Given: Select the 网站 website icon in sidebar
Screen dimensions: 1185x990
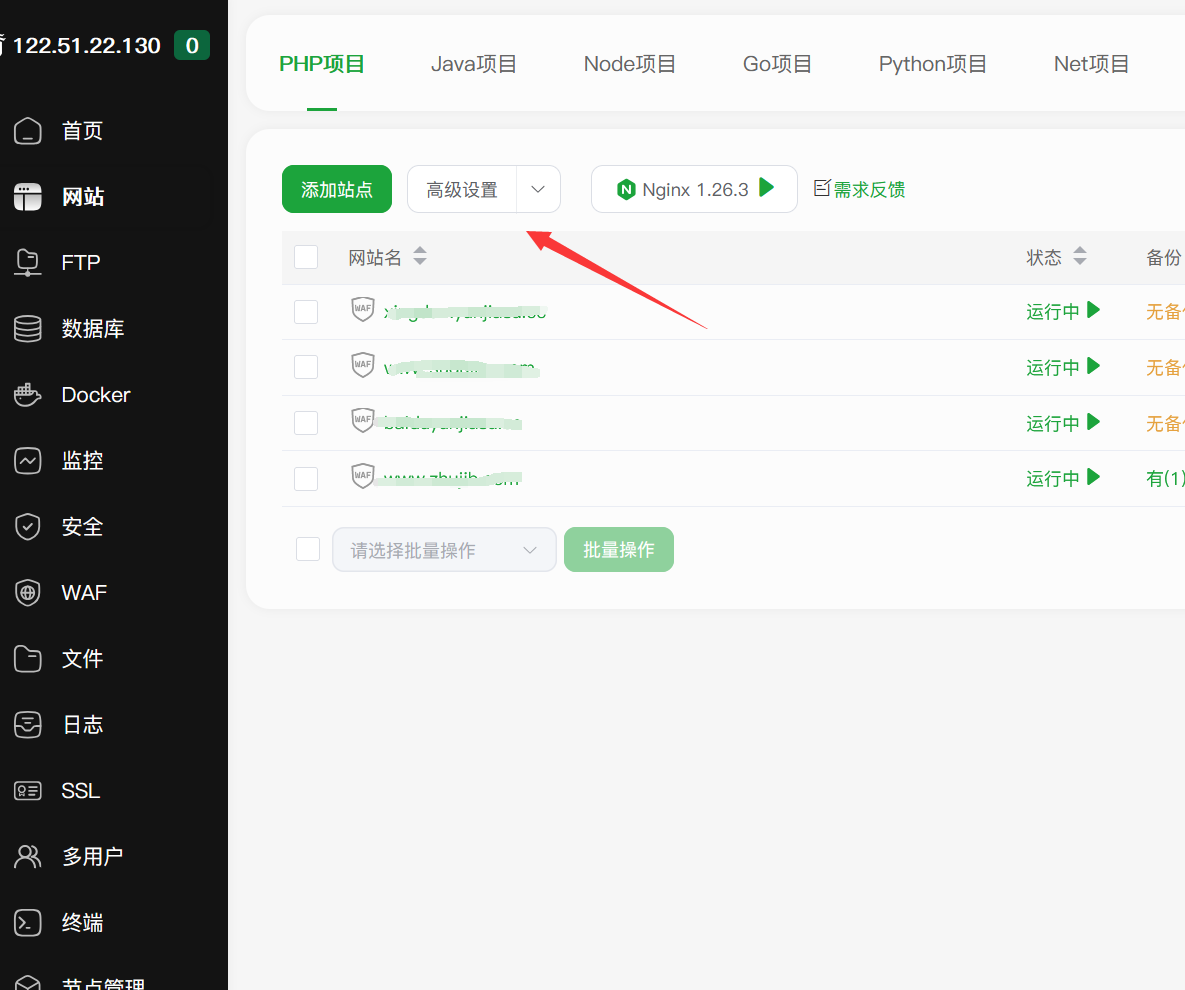Looking at the screenshot, I should pos(28,196).
